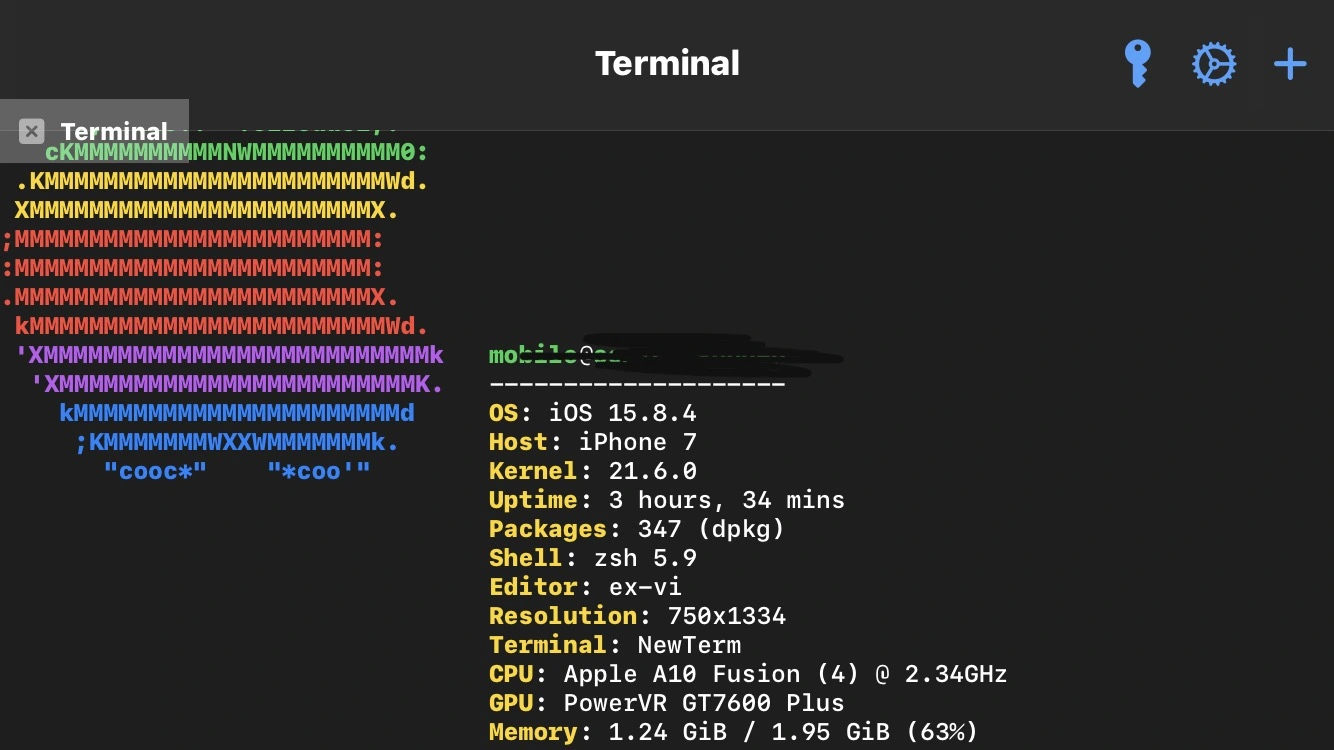This screenshot has width=1334, height=750.
Task: Select the Terminal tab
Action: (x=94, y=131)
